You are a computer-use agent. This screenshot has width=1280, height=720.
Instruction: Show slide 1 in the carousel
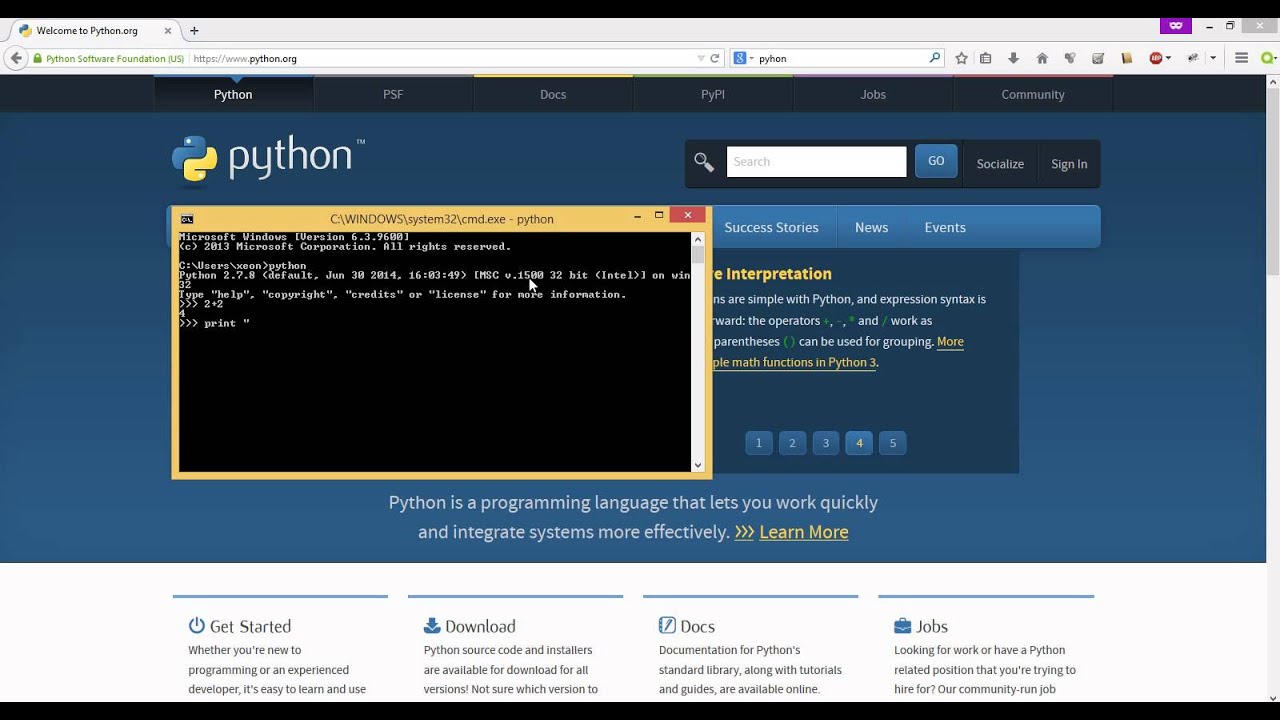759,443
